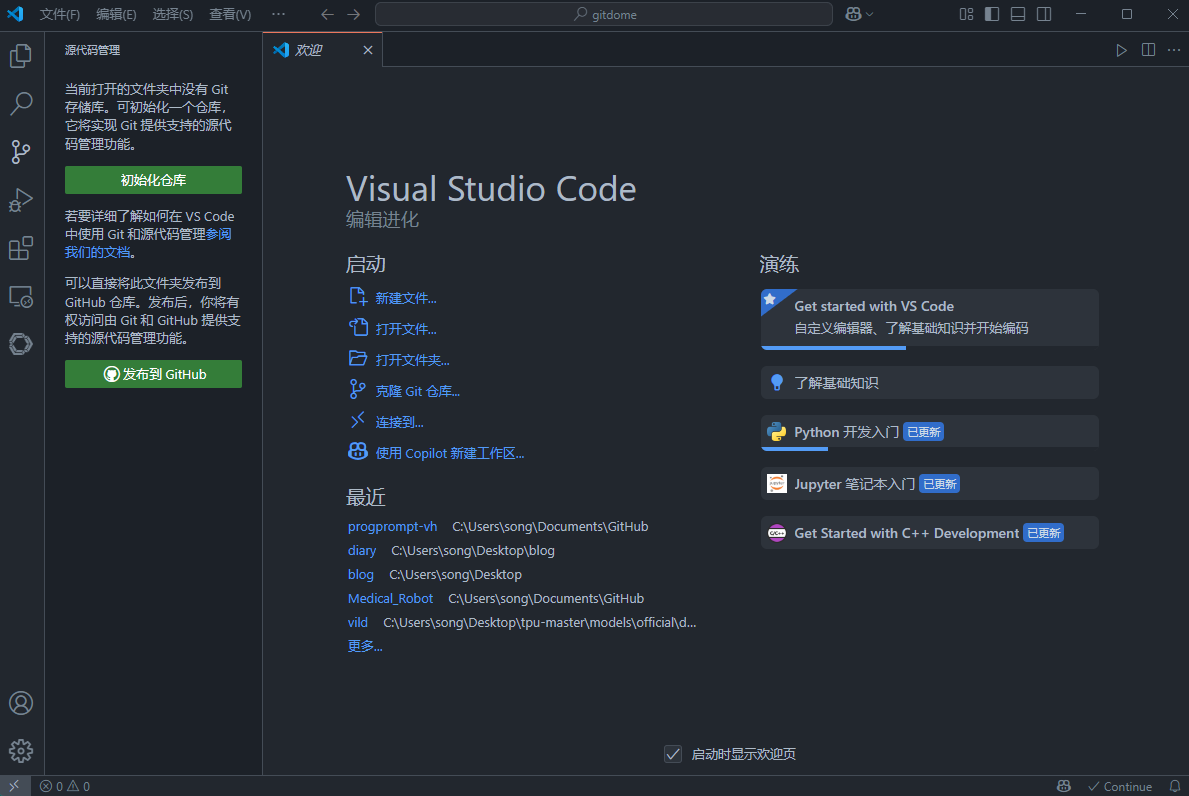Expand the hidden menus with the ellipsis
Viewport: 1189px width, 796px height.
click(x=278, y=14)
